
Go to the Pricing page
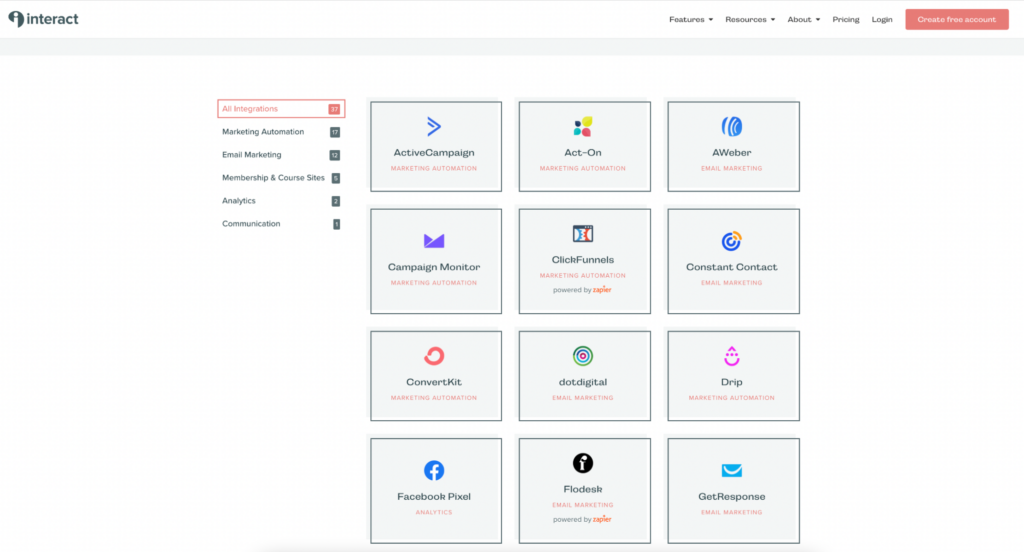point(846,20)
